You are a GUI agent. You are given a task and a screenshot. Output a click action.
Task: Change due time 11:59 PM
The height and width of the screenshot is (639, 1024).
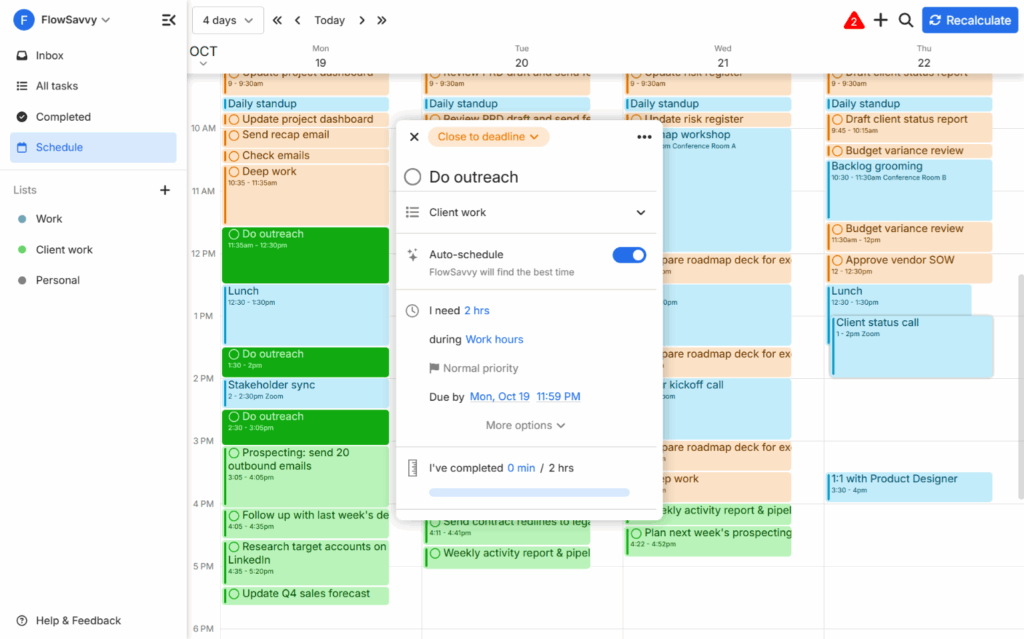tap(558, 397)
